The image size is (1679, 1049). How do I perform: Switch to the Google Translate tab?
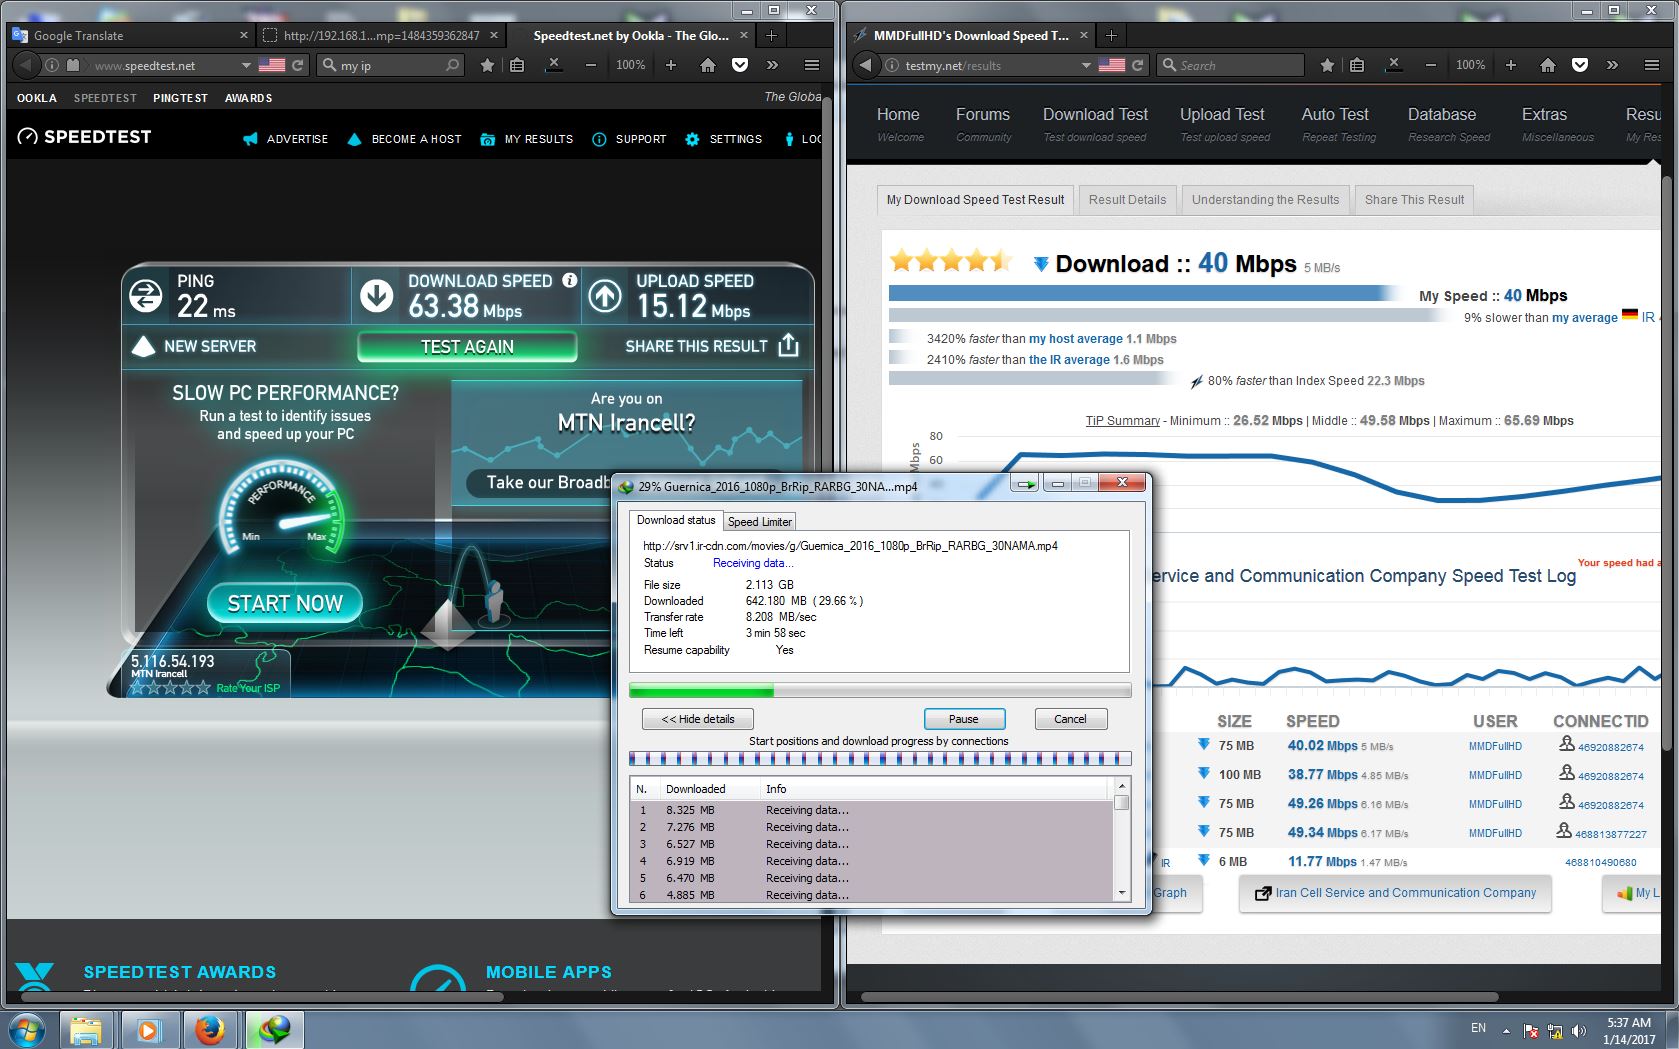click(130, 35)
